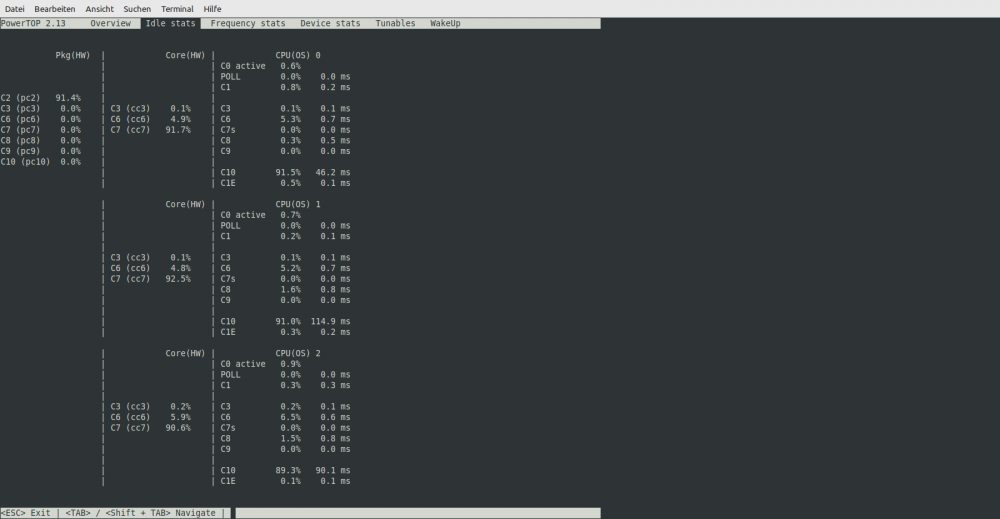Open the Hilfe menu

(x=212, y=9)
